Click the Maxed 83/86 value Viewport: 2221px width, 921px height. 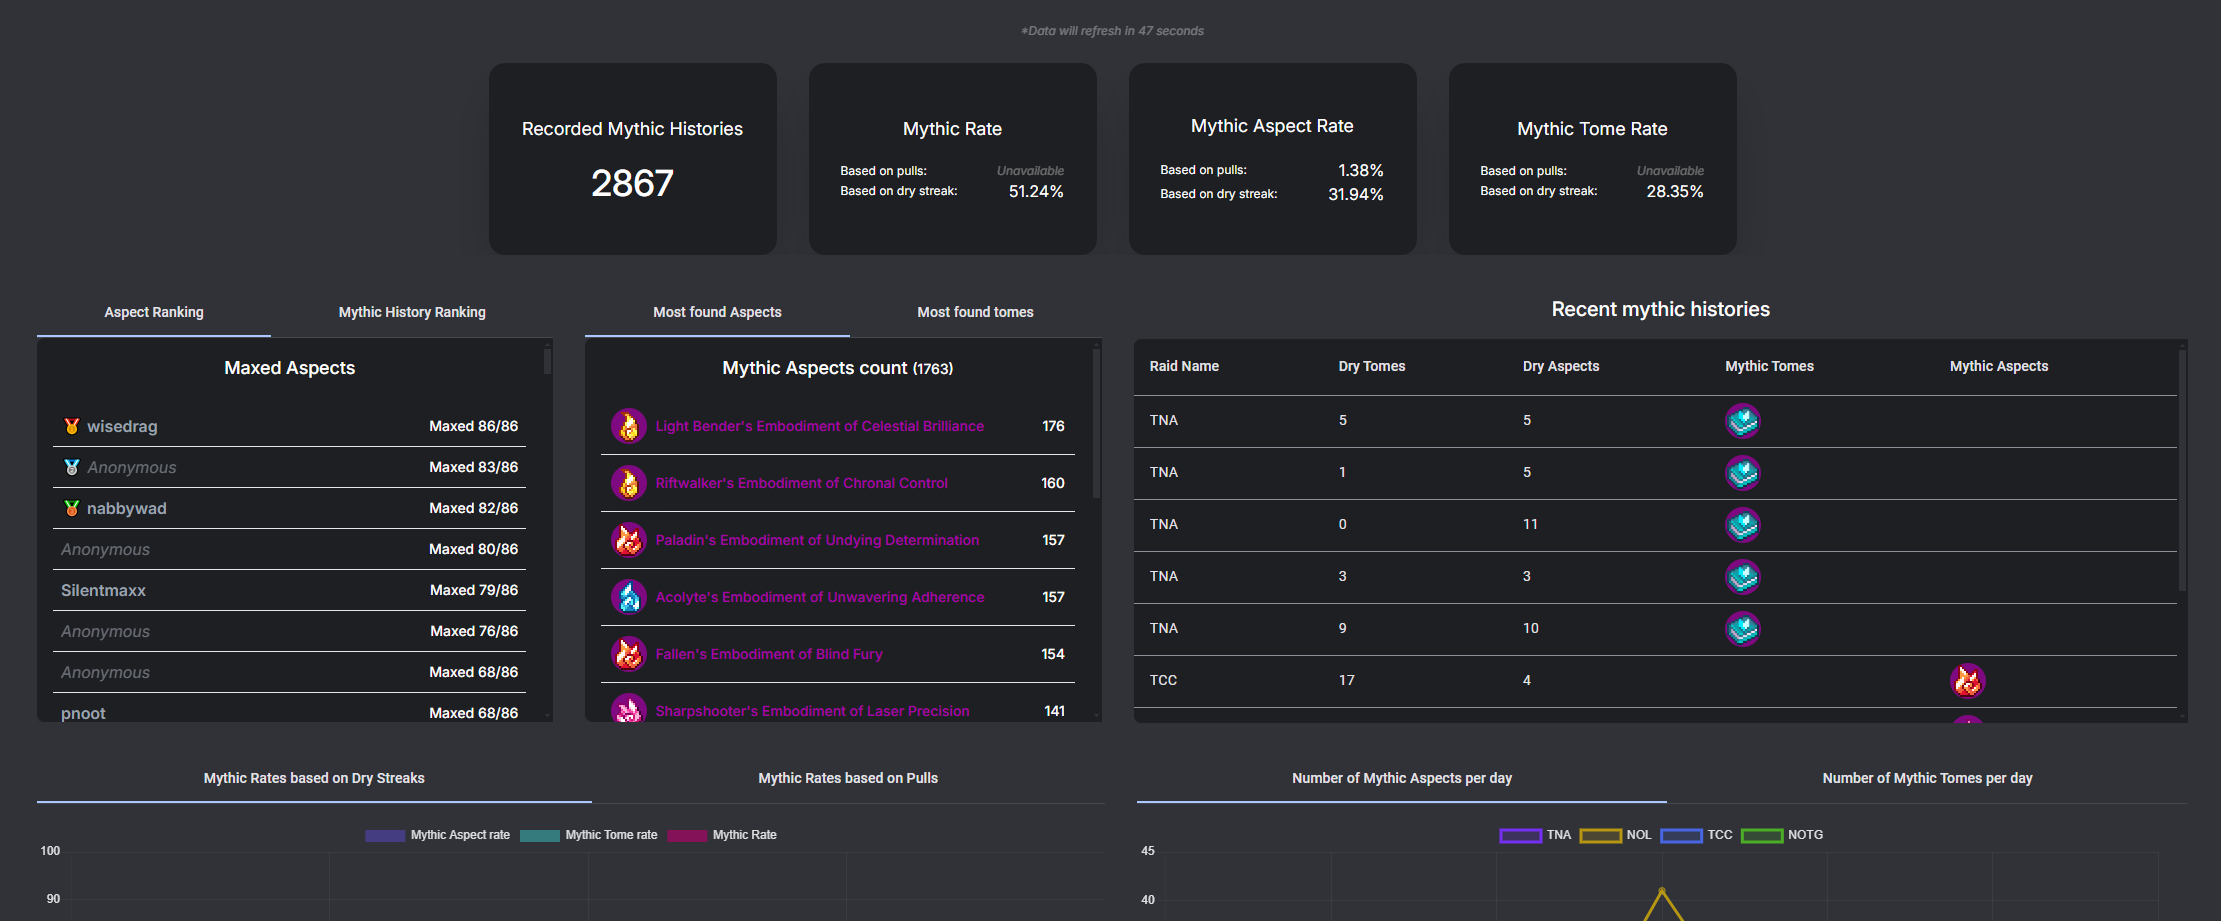tap(474, 467)
